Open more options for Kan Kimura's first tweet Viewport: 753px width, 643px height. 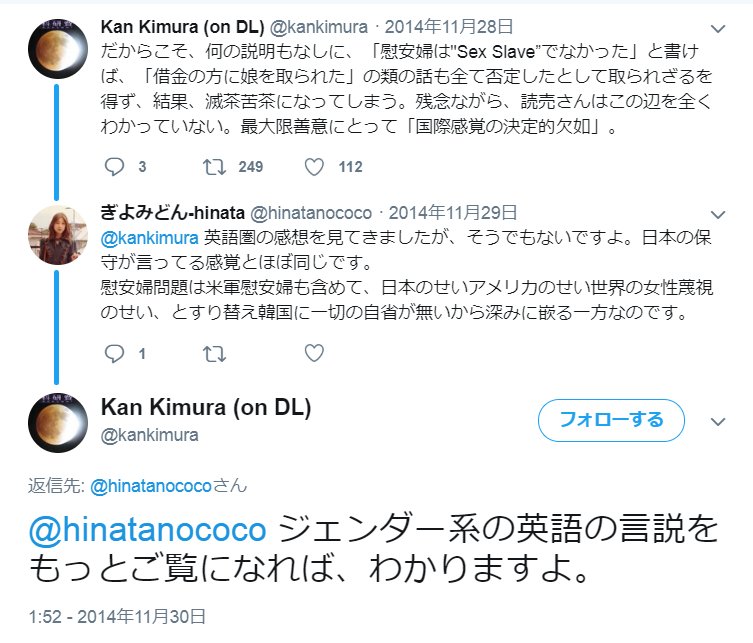717,29
